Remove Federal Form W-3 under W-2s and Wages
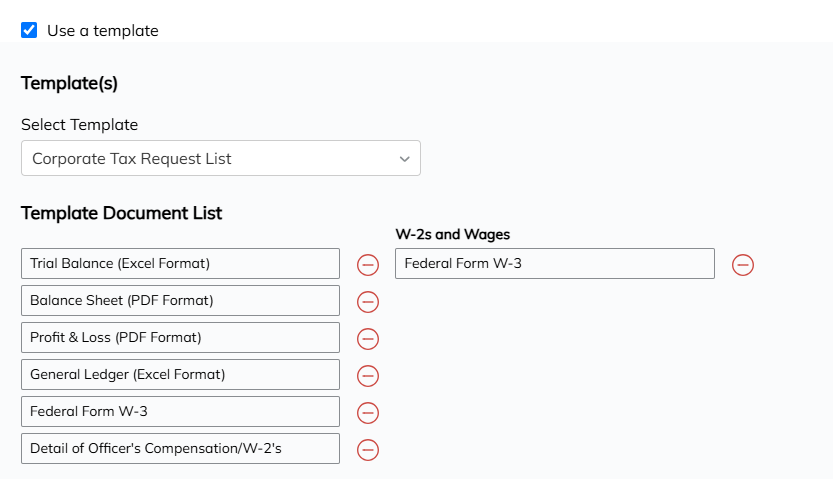This screenshot has height=479, width=833. (743, 264)
